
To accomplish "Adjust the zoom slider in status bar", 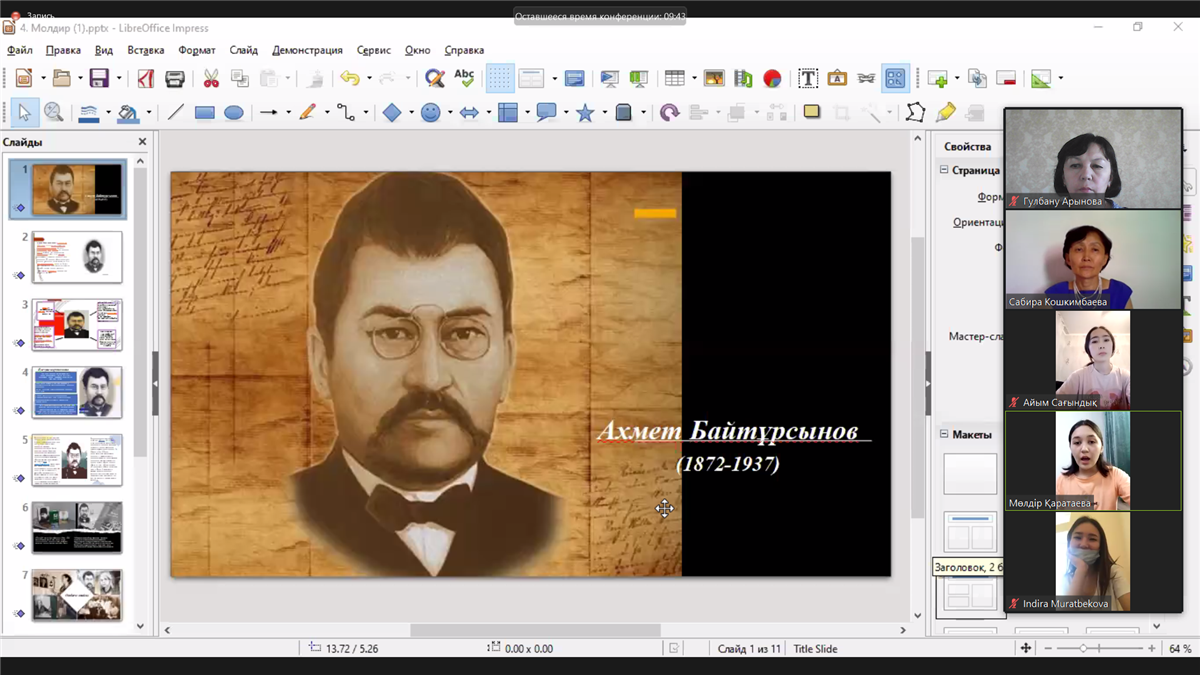I will (x=1083, y=649).
